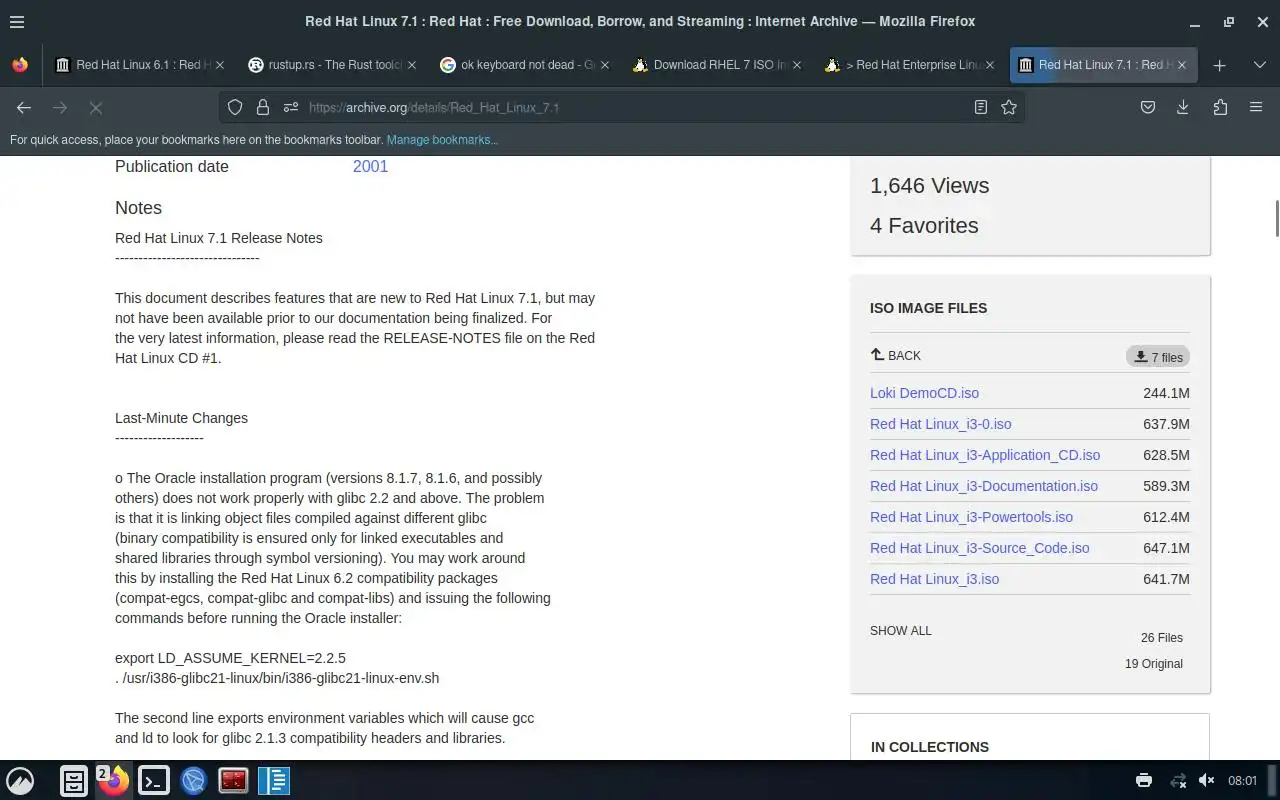This screenshot has width=1280, height=800.
Task: Select the 1,646 Views text
Action: [x=929, y=186]
